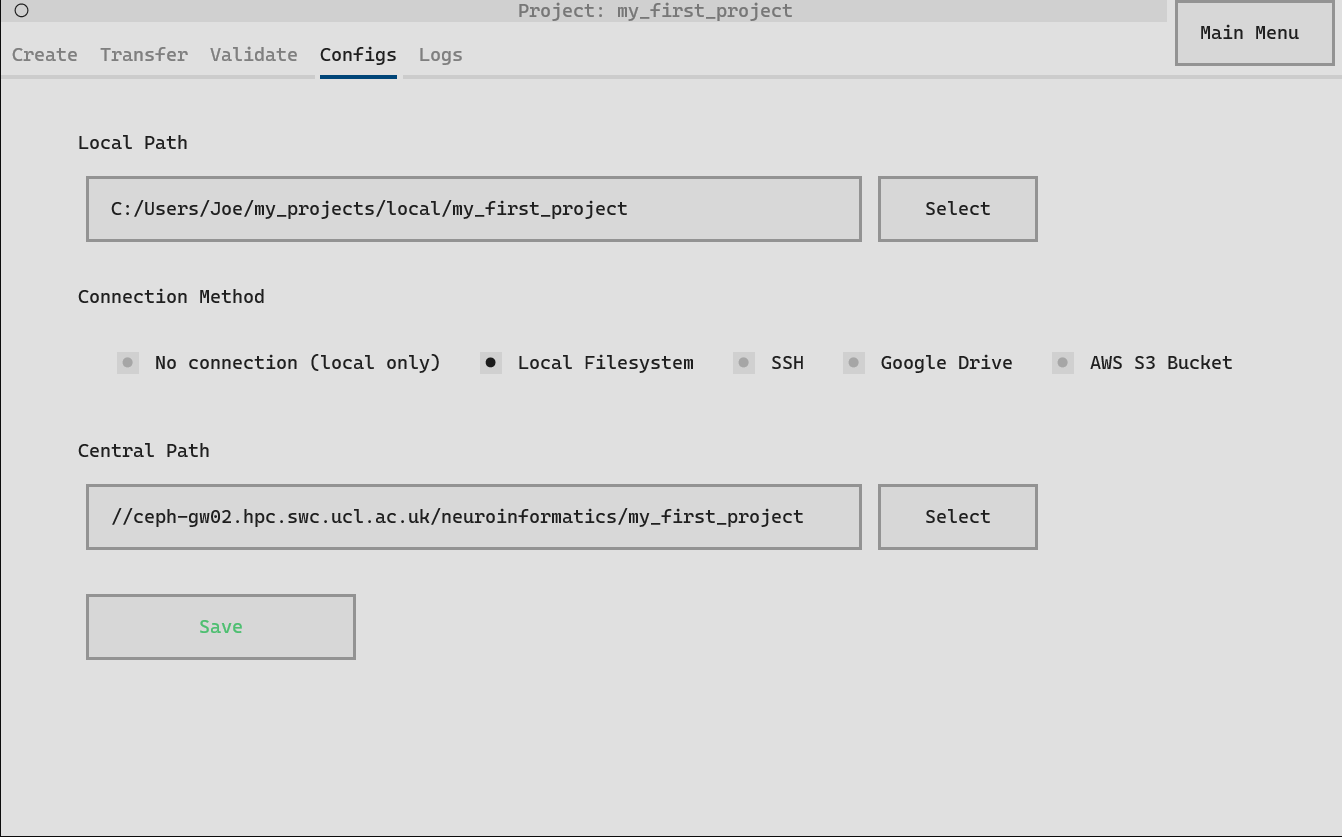Screen dimensions: 1342x837
Task: Click the Local Path input field
Action: coord(473,209)
